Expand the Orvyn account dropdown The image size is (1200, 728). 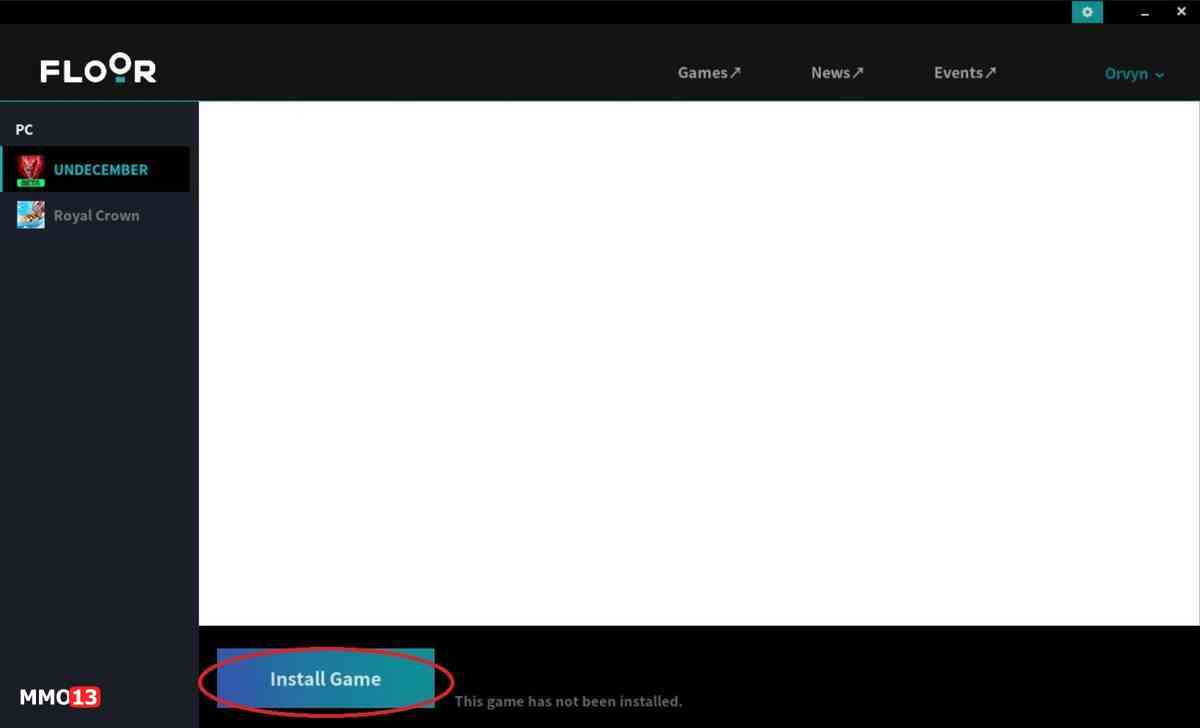coord(1134,74)
